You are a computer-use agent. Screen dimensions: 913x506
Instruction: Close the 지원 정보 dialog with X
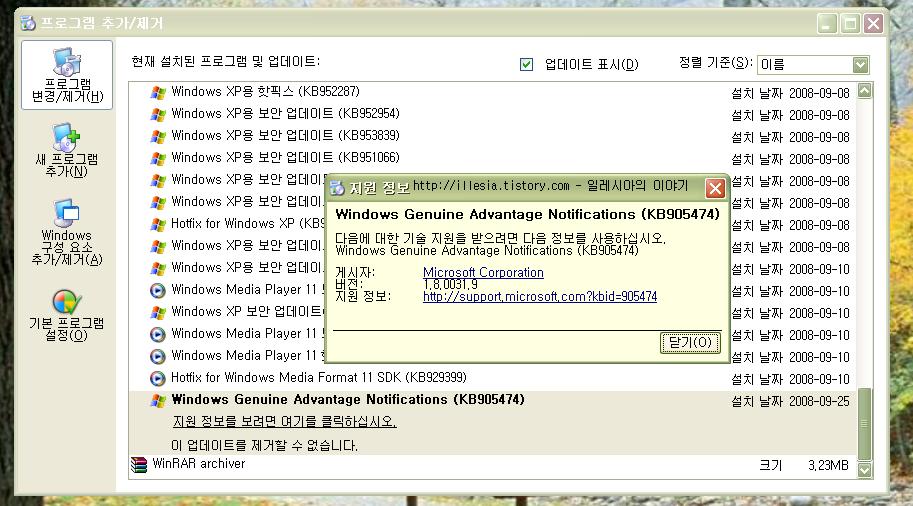tap(715, 188)
